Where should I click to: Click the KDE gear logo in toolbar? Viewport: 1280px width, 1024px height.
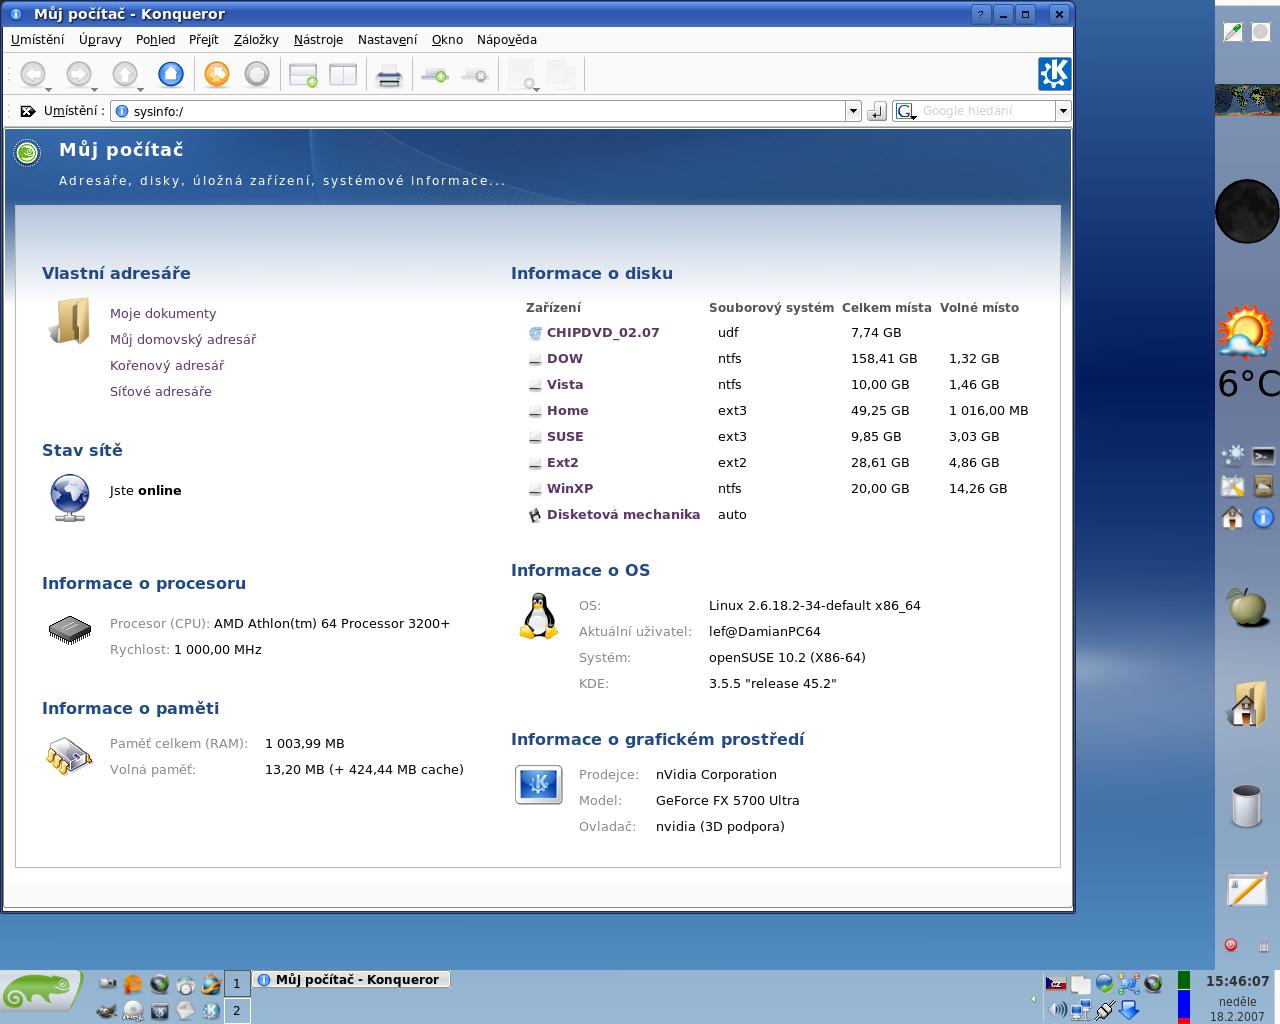click(x=1054, y=74)
